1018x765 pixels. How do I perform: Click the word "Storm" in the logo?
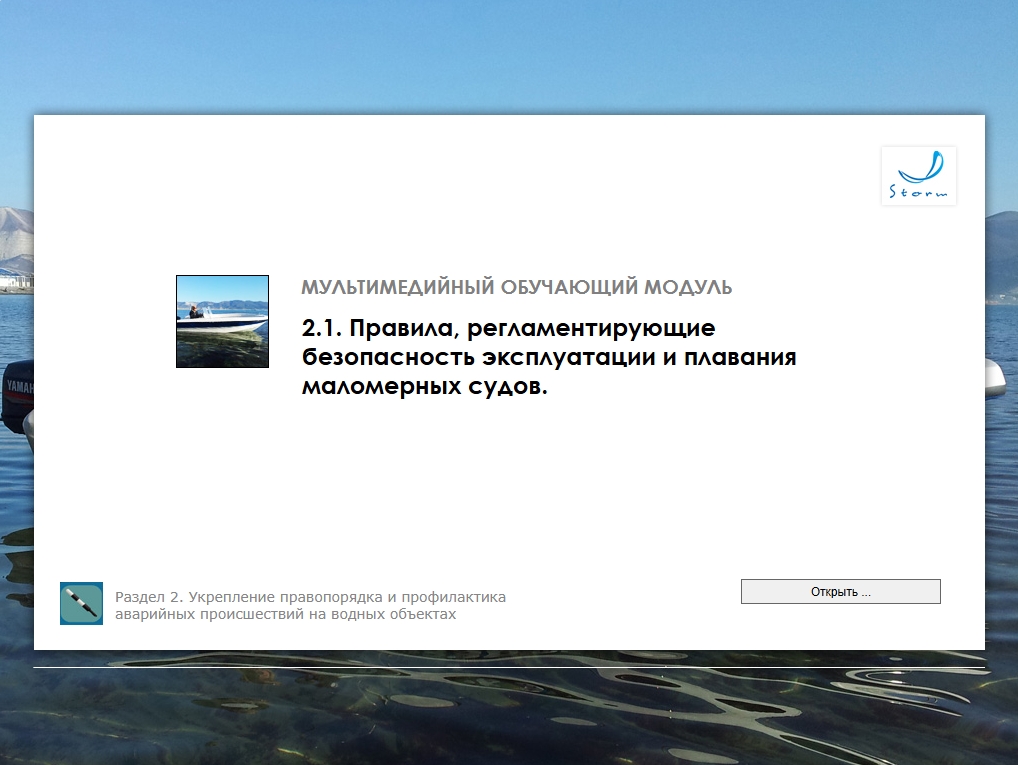coord(919,192)
